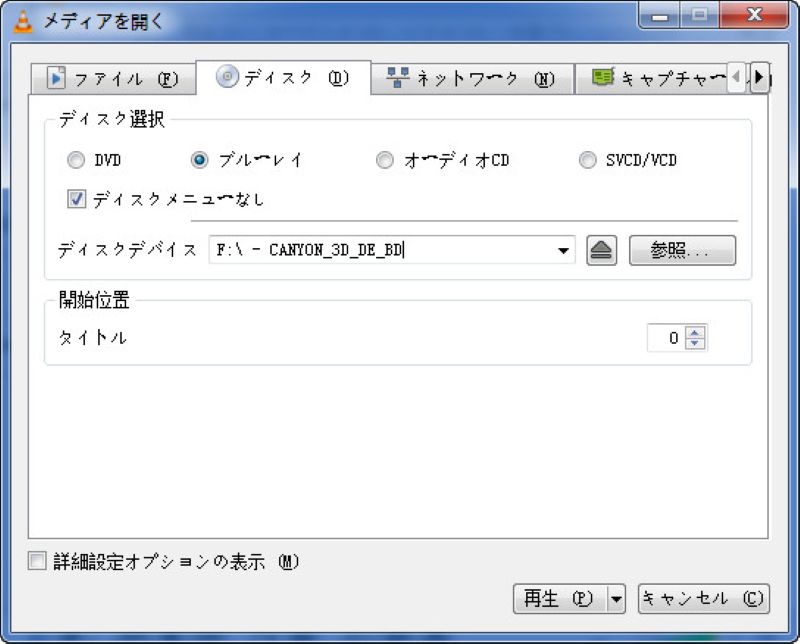800x644 pixels.
Task: Uncheck the ディスクメニューなし checkbox
Action: point(75,200)
